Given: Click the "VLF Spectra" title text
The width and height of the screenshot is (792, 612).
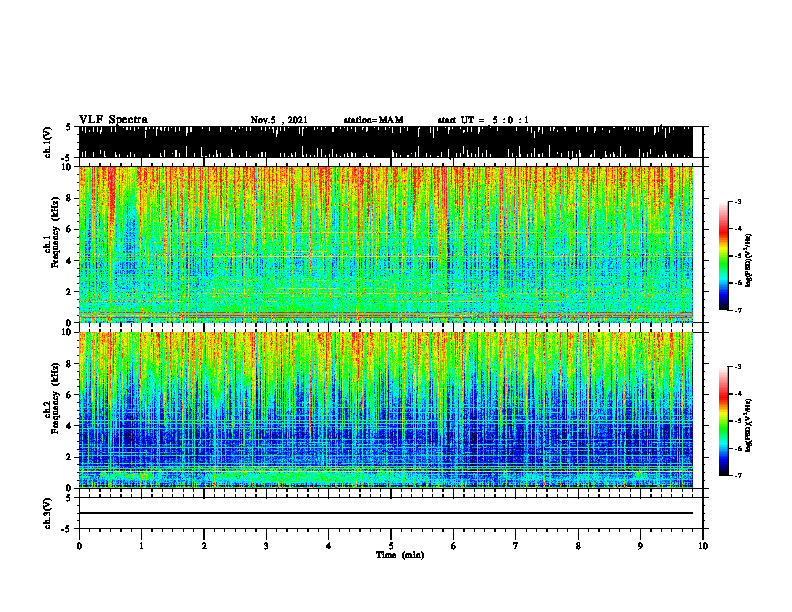Looking at the screenshot, I should point(113,120).
